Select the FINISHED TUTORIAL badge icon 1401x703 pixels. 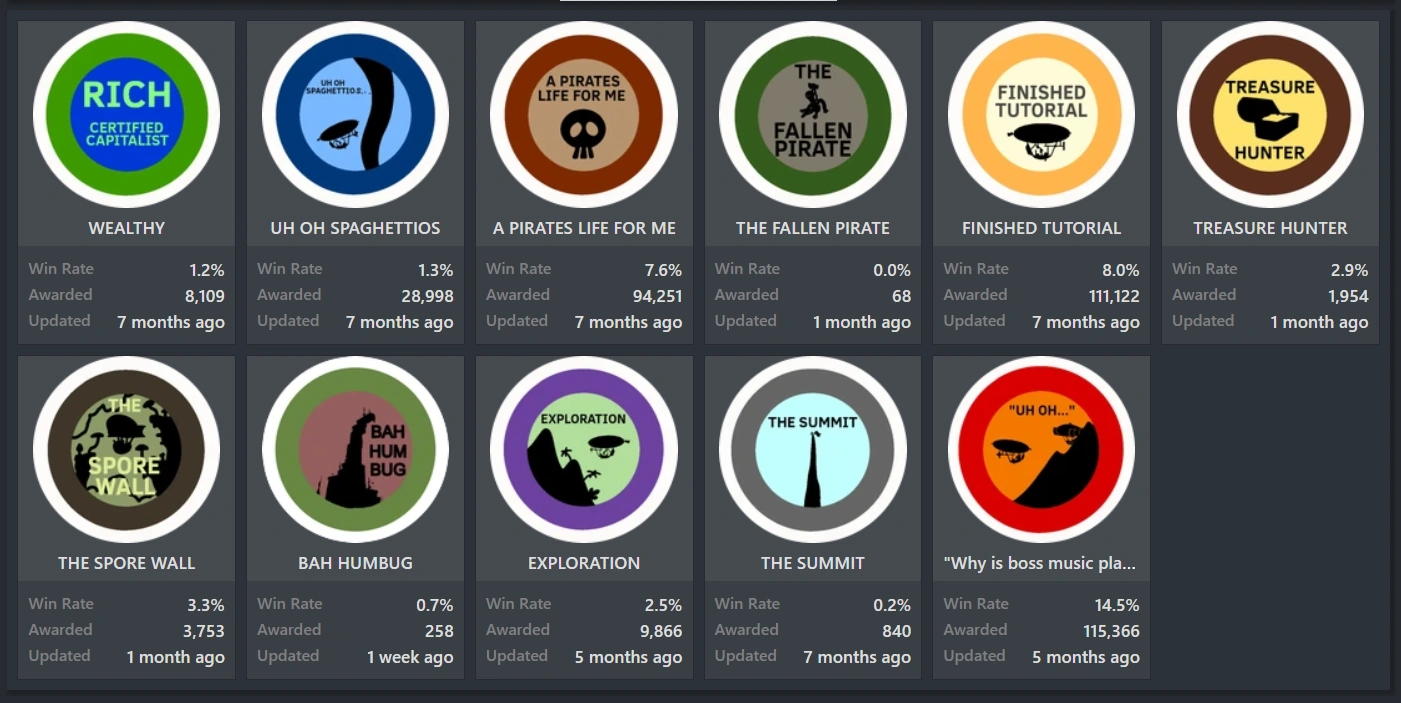[x=1041, y=114]
